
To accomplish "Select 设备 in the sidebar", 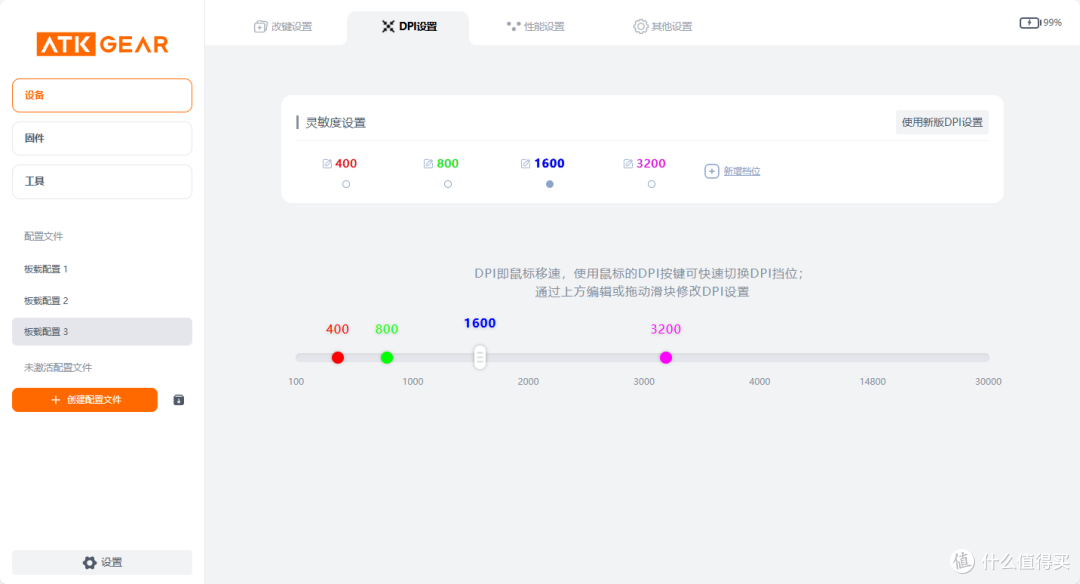I will point(102,95).
